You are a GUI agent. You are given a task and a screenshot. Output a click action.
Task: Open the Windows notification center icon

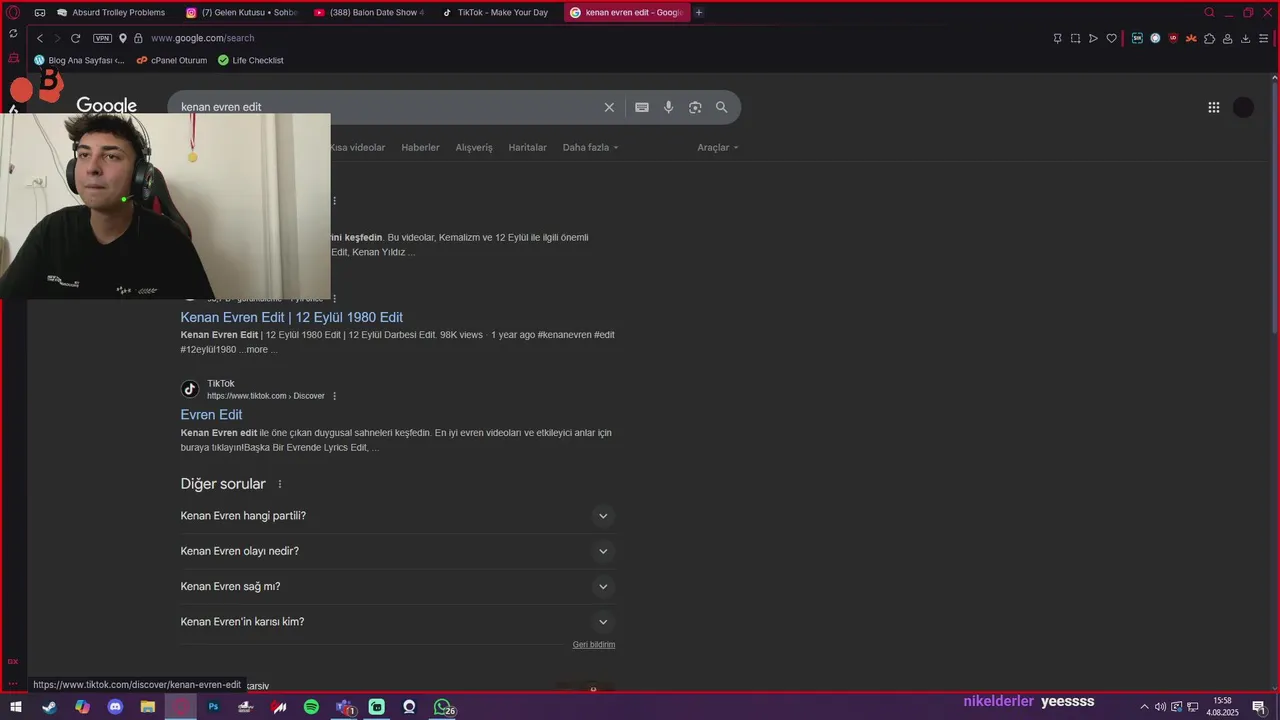click(1259, 707)
